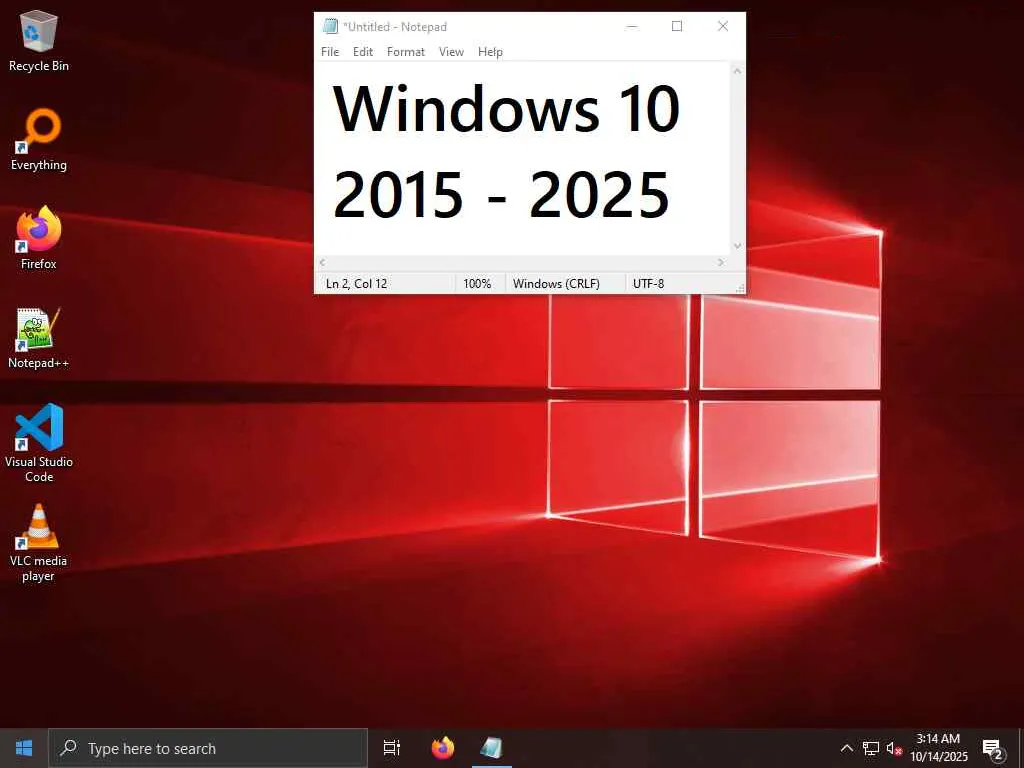The width and height of the screenshot is (1024, 768).
Task: Open the Recycle Bin desktop icon
Action: point(39,41)
